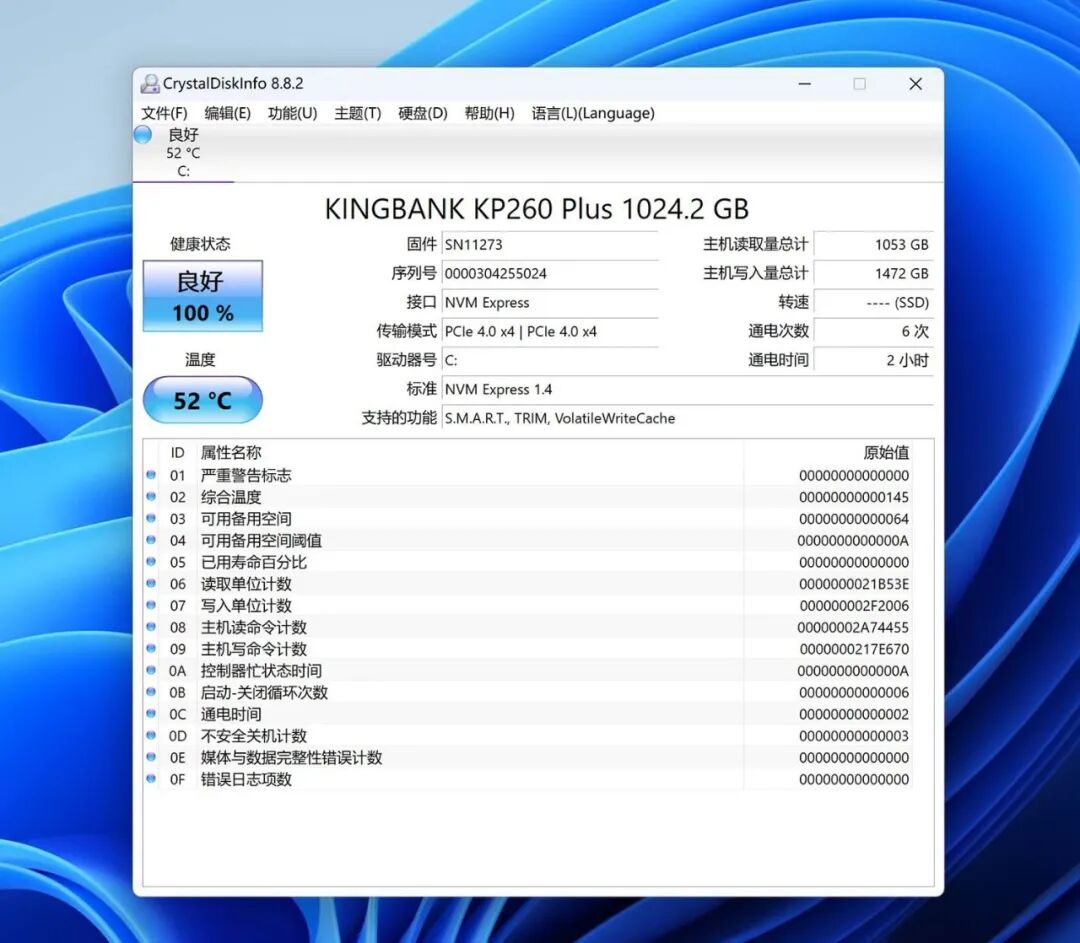The image size is (1080, 943).
Task: Click status dot for 08 主机读命令计数
Action: coord(152,627)
